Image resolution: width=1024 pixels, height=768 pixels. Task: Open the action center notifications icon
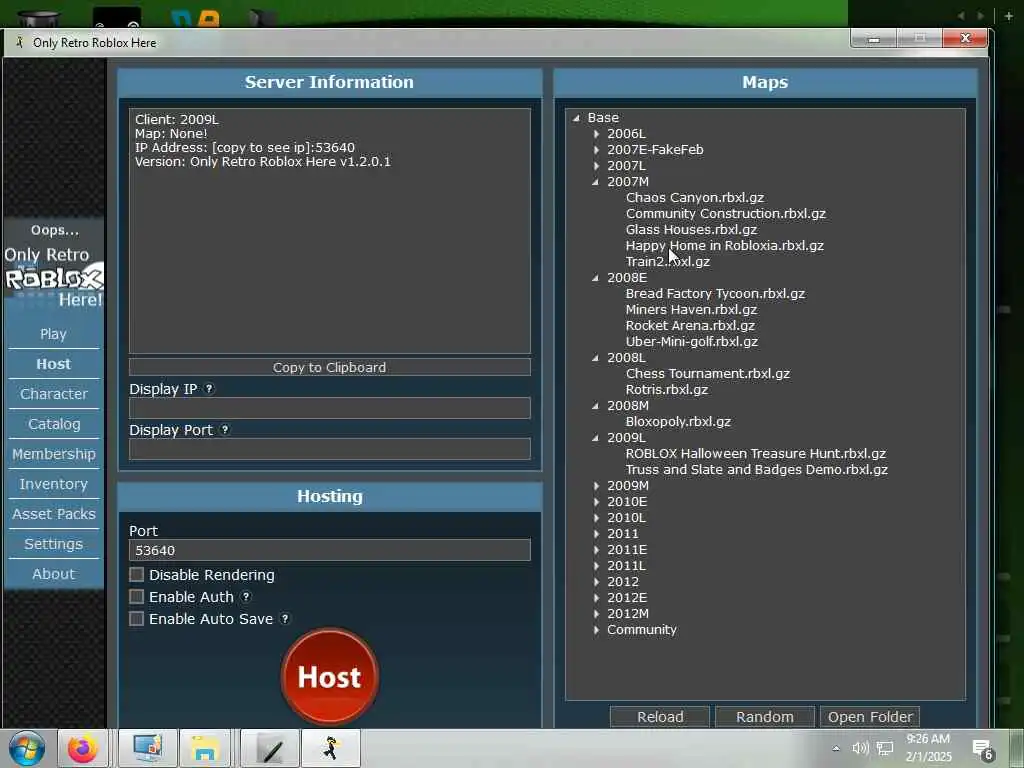(982, 749)
